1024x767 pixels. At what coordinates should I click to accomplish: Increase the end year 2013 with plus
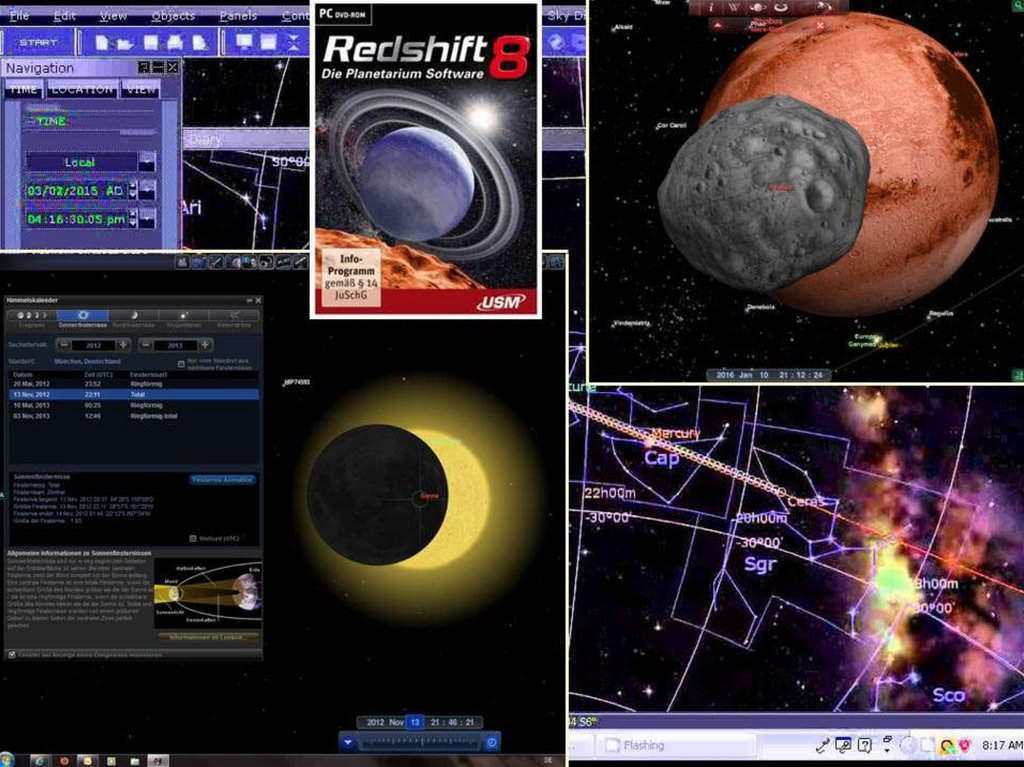point(205,344)
